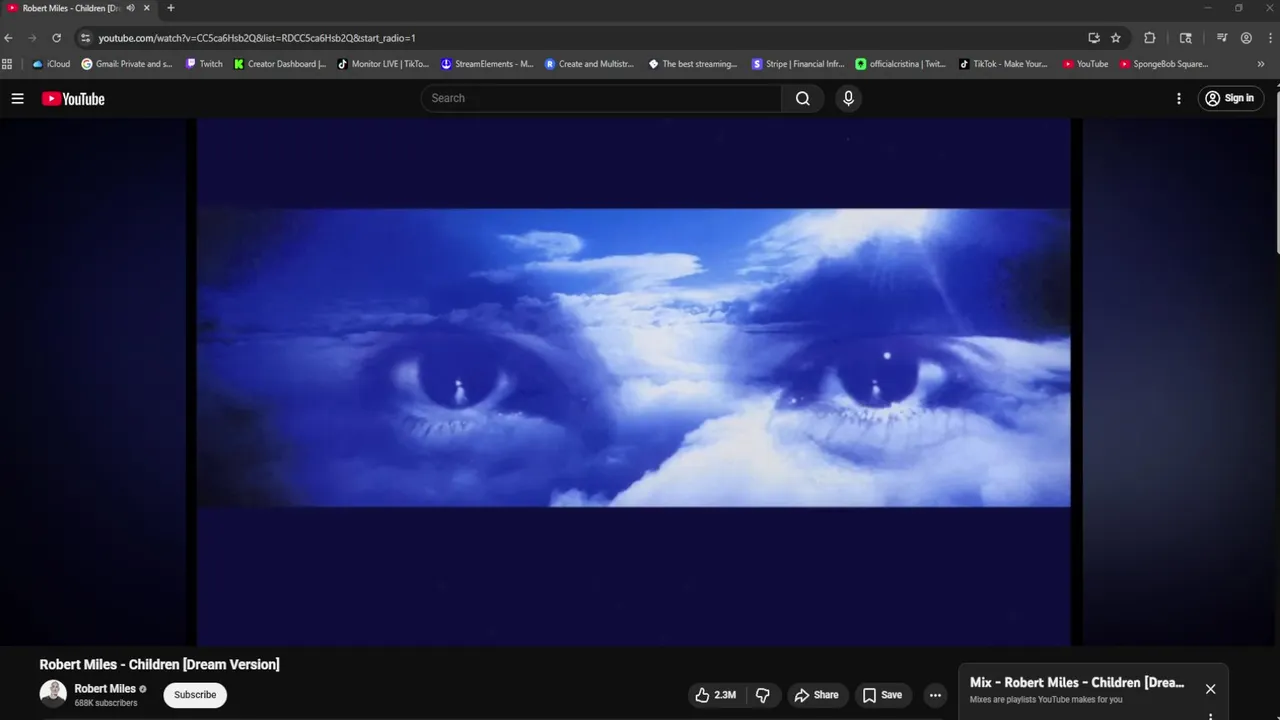Mute the tab via speaker icon
The width and height of the screenshot is (1280, 720).
tap(130, 8)
